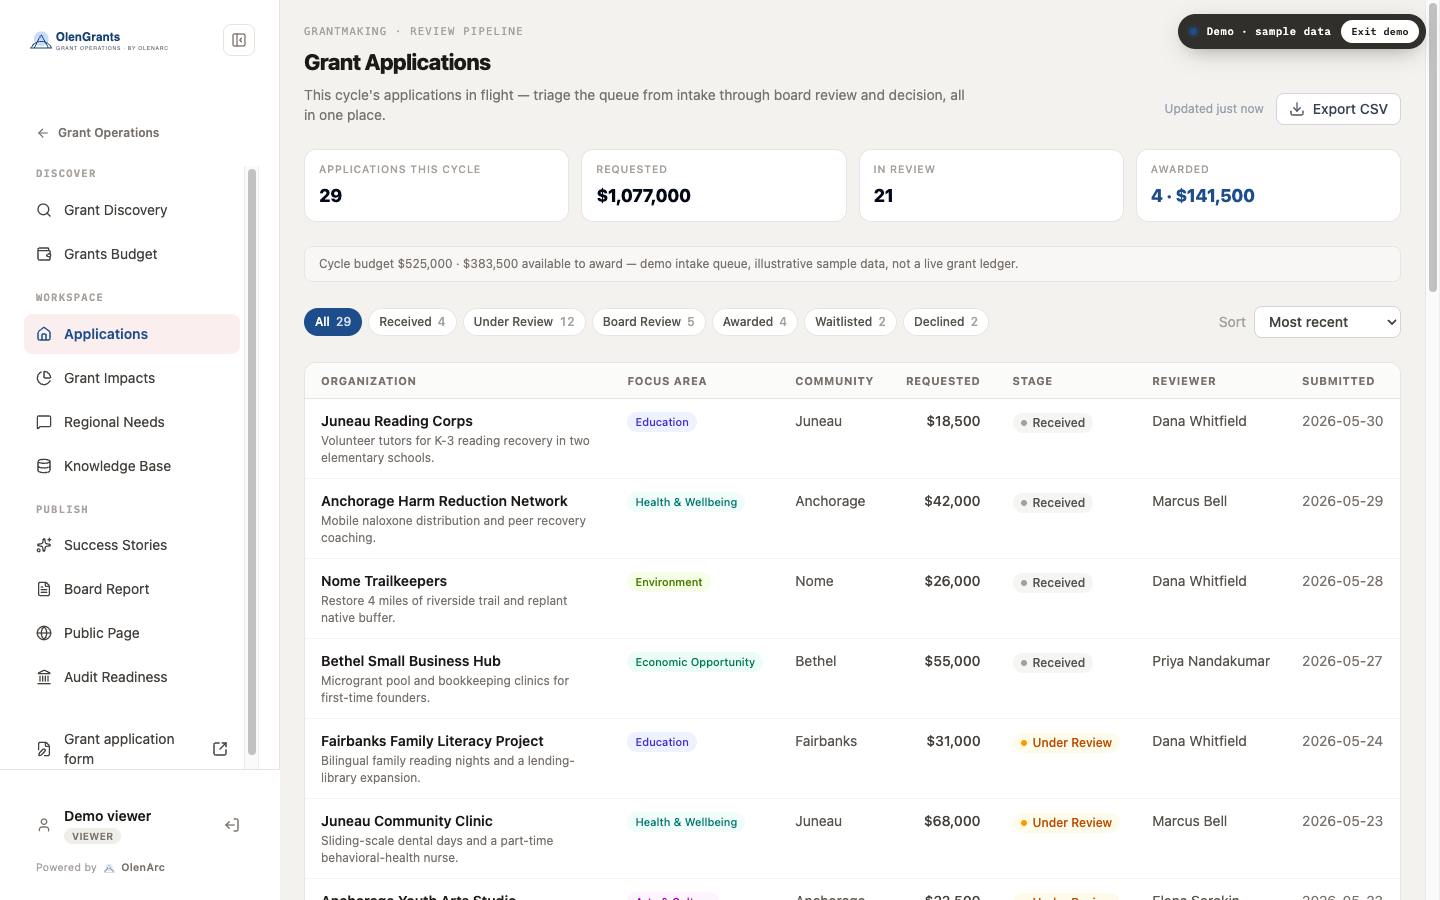Show Waitlisted applications
This screenshot has width=1440, height=900.
click(x=850, y=322)
